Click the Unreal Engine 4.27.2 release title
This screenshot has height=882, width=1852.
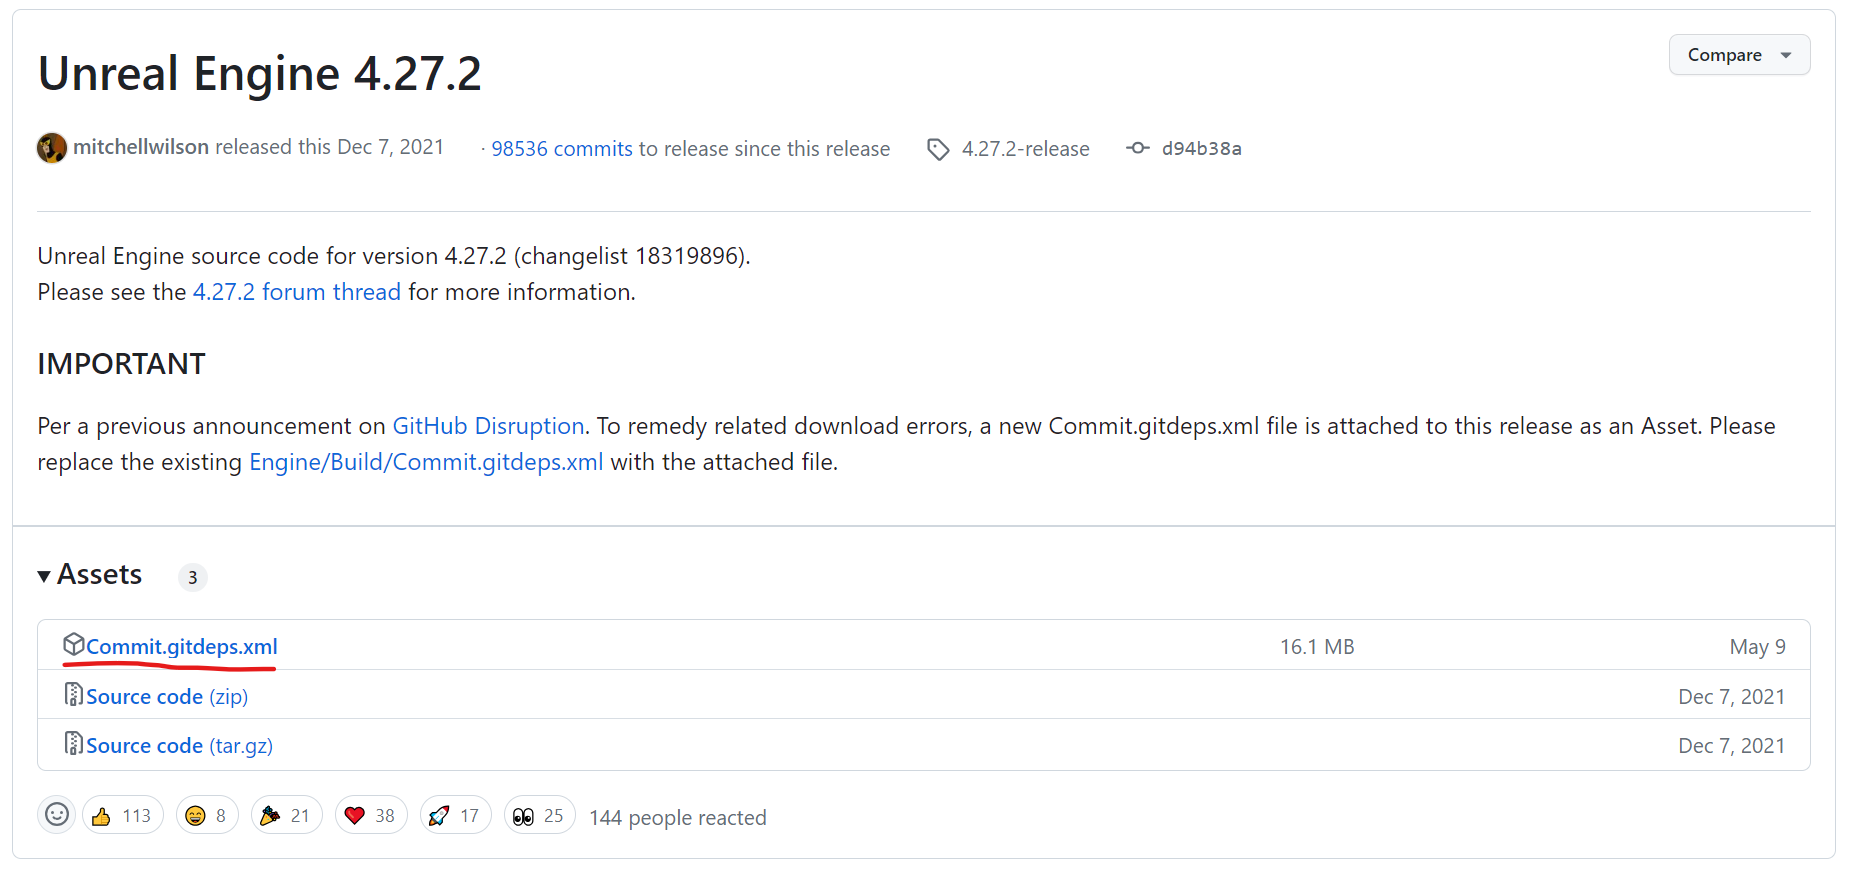point(260,74)
